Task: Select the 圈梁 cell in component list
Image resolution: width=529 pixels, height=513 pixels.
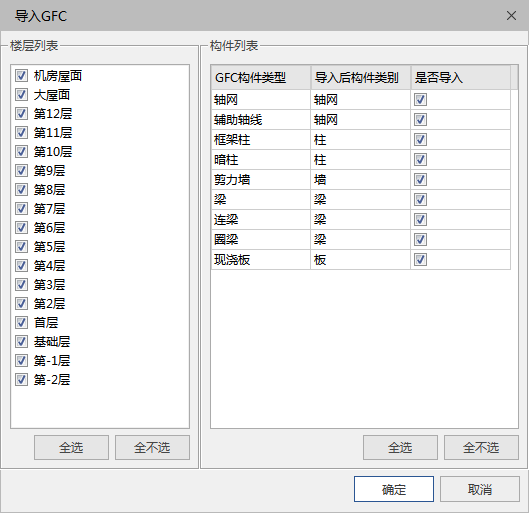Action: tap(261, 240)
